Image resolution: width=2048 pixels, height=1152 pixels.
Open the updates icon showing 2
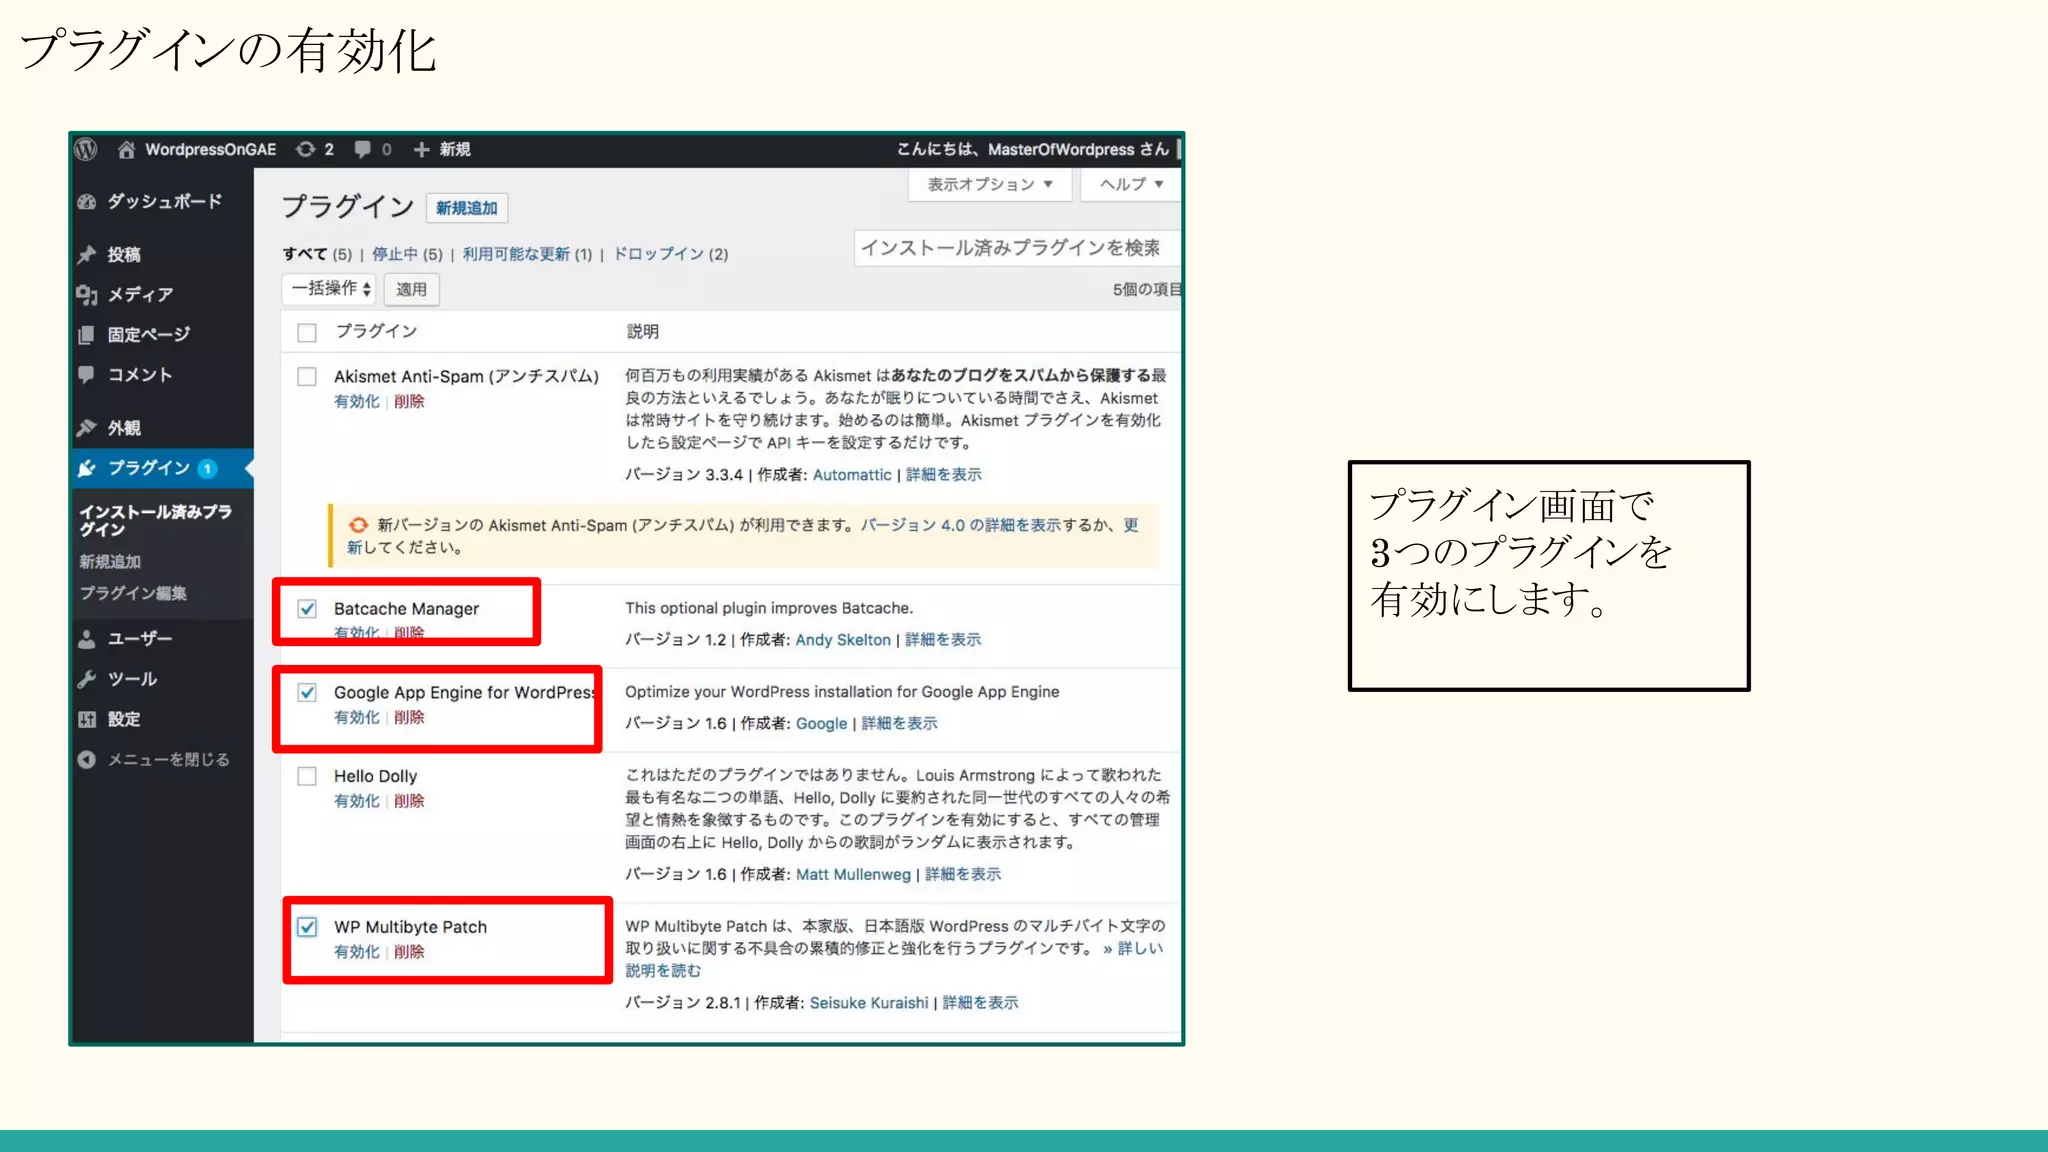point(305,150)
